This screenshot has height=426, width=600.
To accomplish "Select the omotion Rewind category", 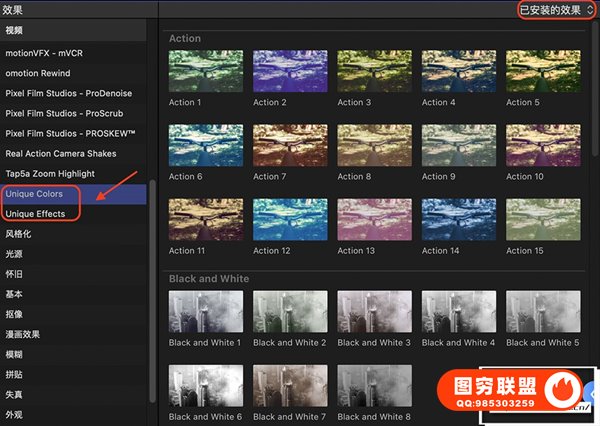I will tap(40, 72).
